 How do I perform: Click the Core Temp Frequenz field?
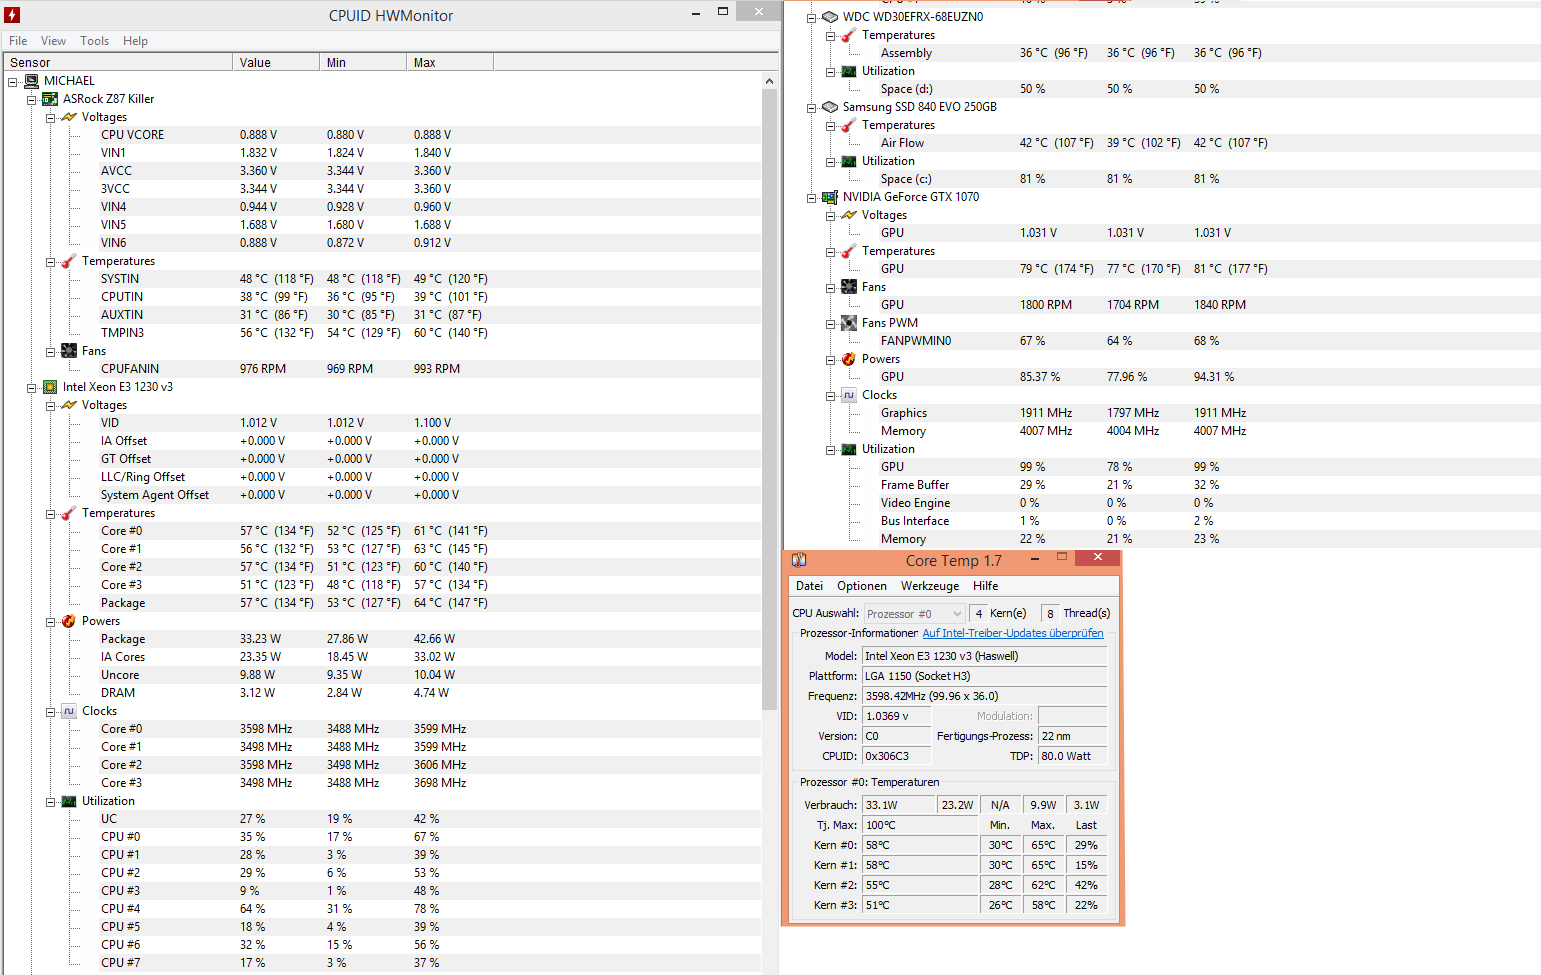click(x=985, y=696)
